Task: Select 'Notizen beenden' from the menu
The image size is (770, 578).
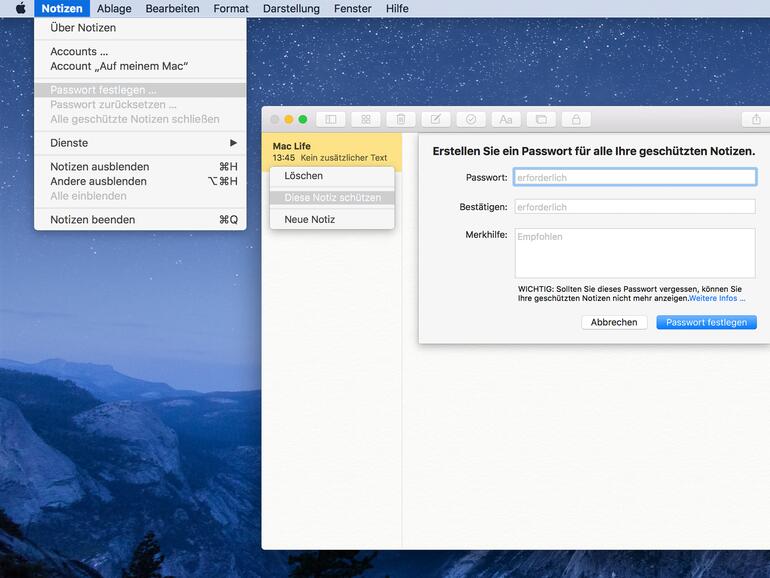Action: pyautogui.click(x=93, y=220)
